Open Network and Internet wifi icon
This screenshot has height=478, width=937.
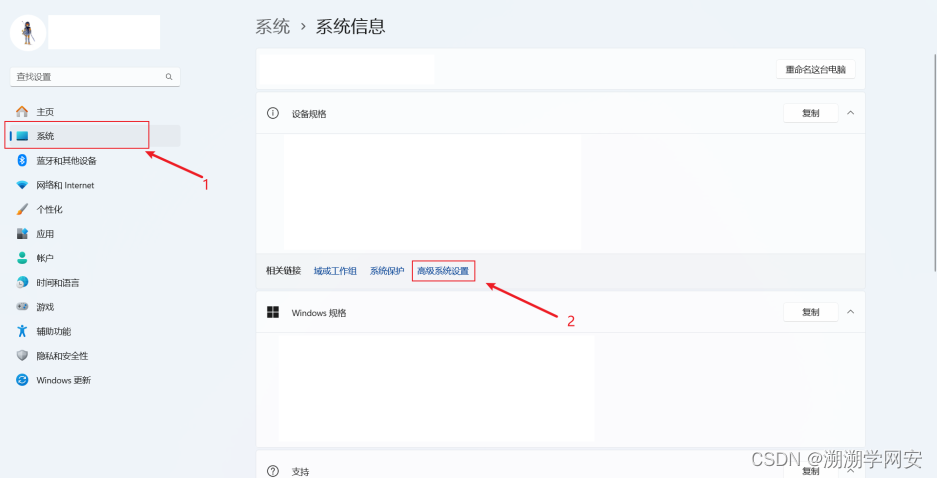point(22,185)
